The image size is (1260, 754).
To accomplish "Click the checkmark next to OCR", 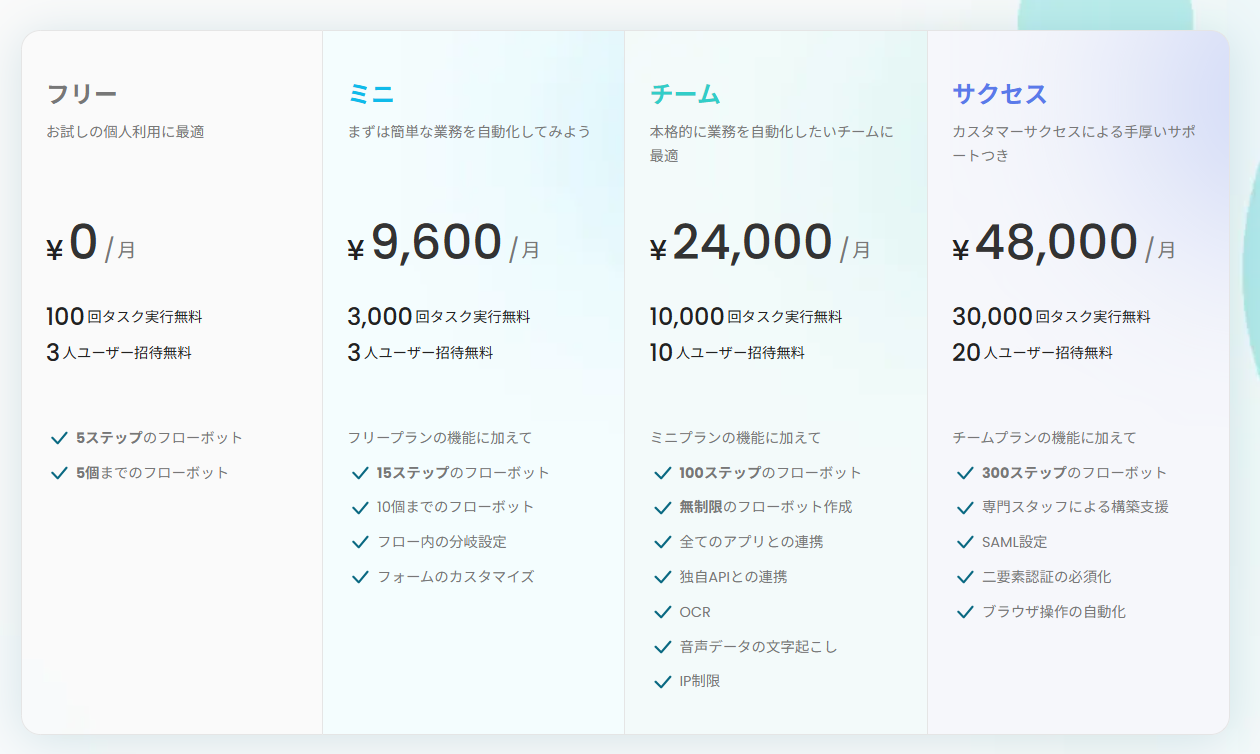I will point(662,612).
